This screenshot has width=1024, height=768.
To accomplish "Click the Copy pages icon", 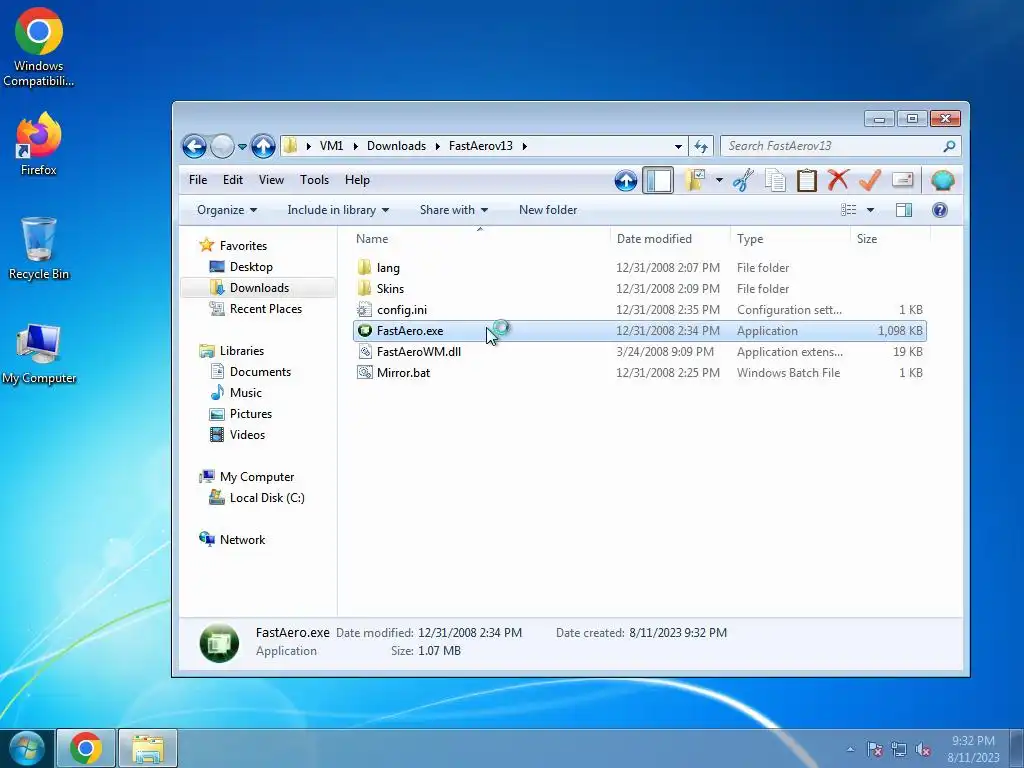I will point(775,180).
